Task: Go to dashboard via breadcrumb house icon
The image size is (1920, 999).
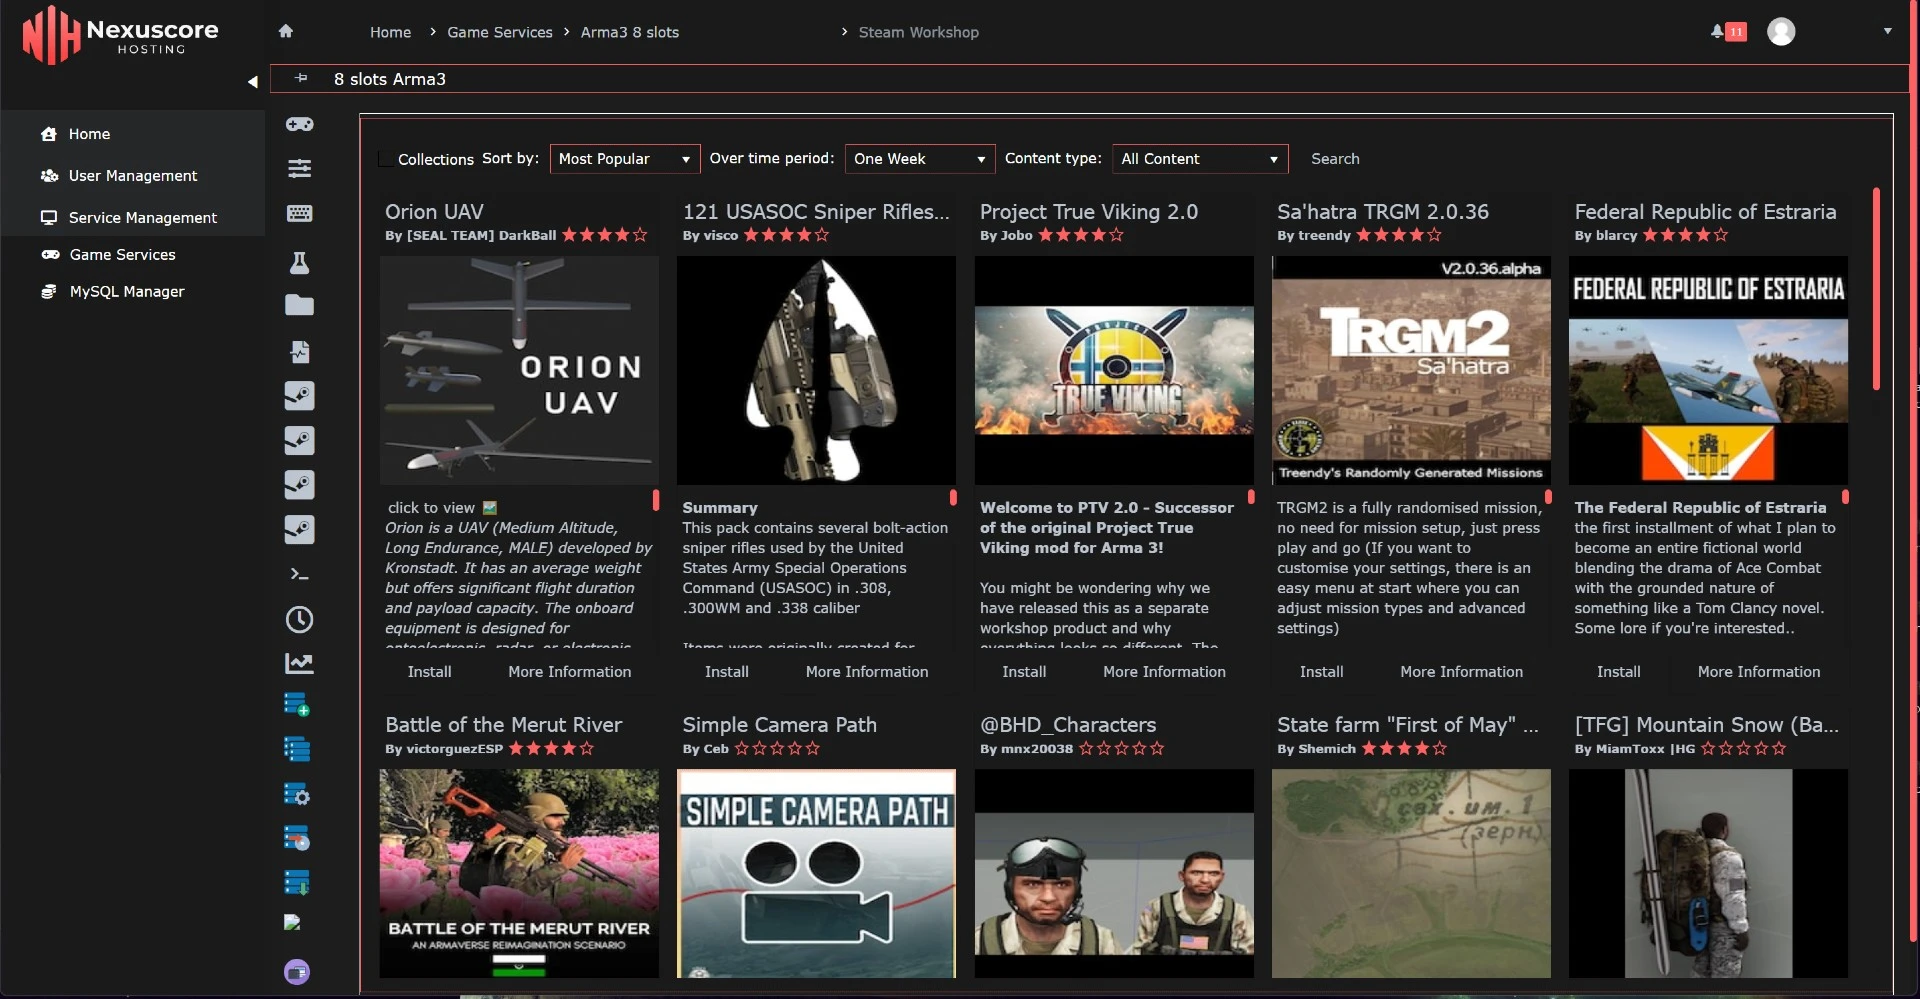Action: pos(286,31)
